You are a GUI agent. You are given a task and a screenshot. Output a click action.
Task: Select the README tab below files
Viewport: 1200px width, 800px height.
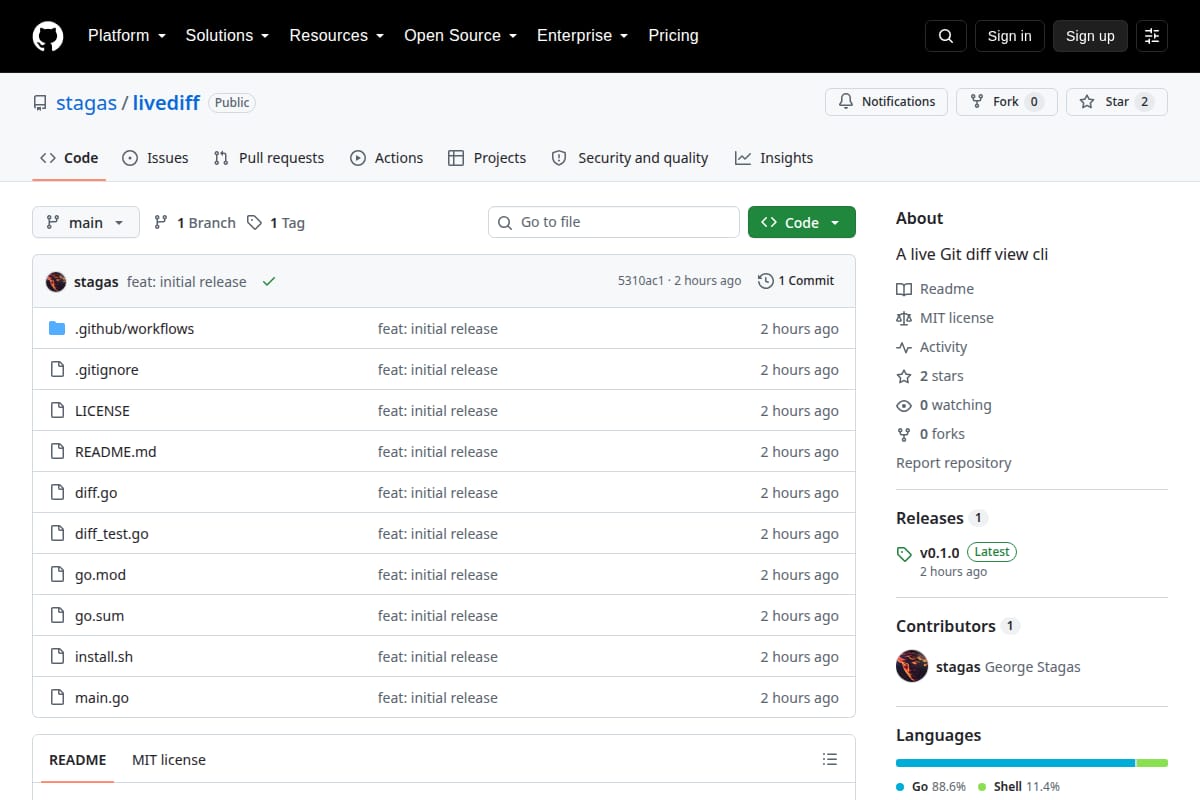coord(78,760)
